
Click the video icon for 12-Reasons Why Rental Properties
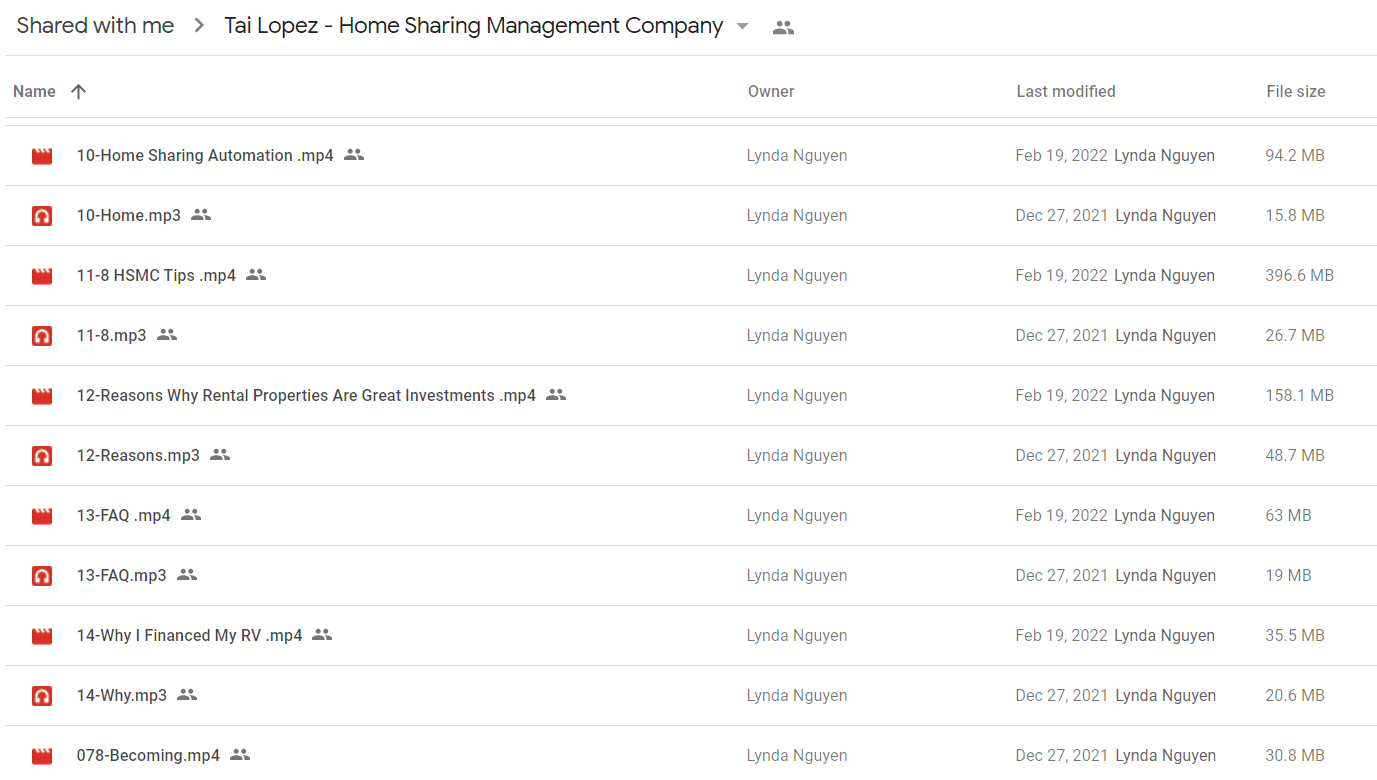pyautogui.click(x=42, y=396)
